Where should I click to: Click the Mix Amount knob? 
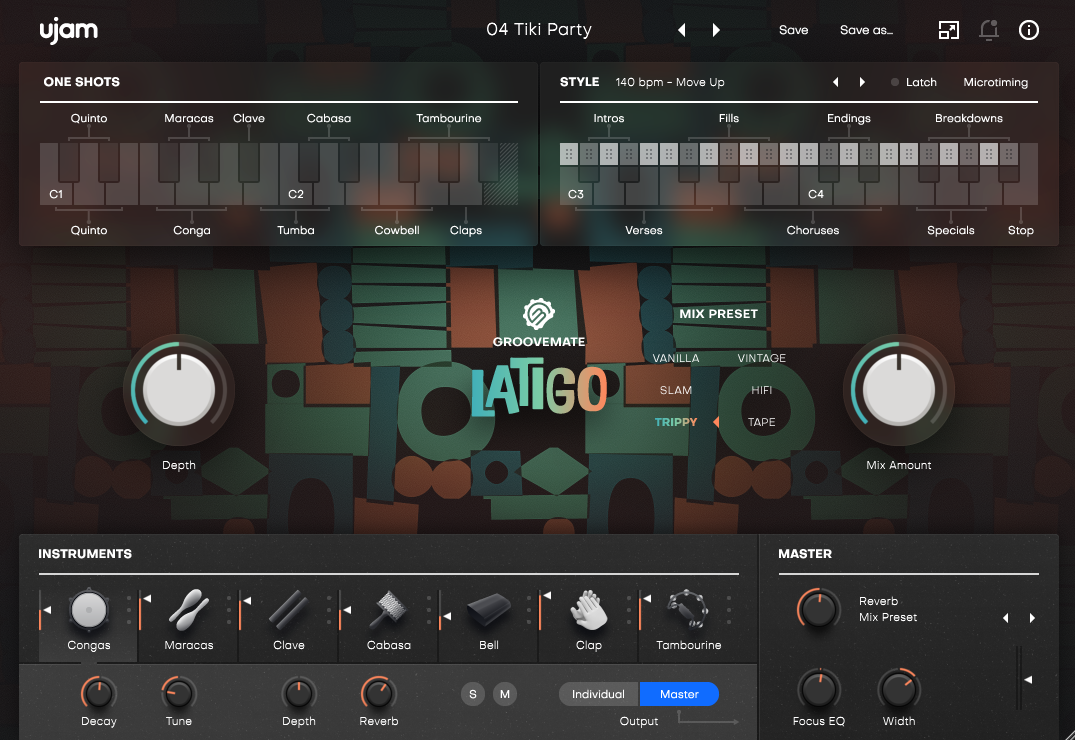click(898, 390)
